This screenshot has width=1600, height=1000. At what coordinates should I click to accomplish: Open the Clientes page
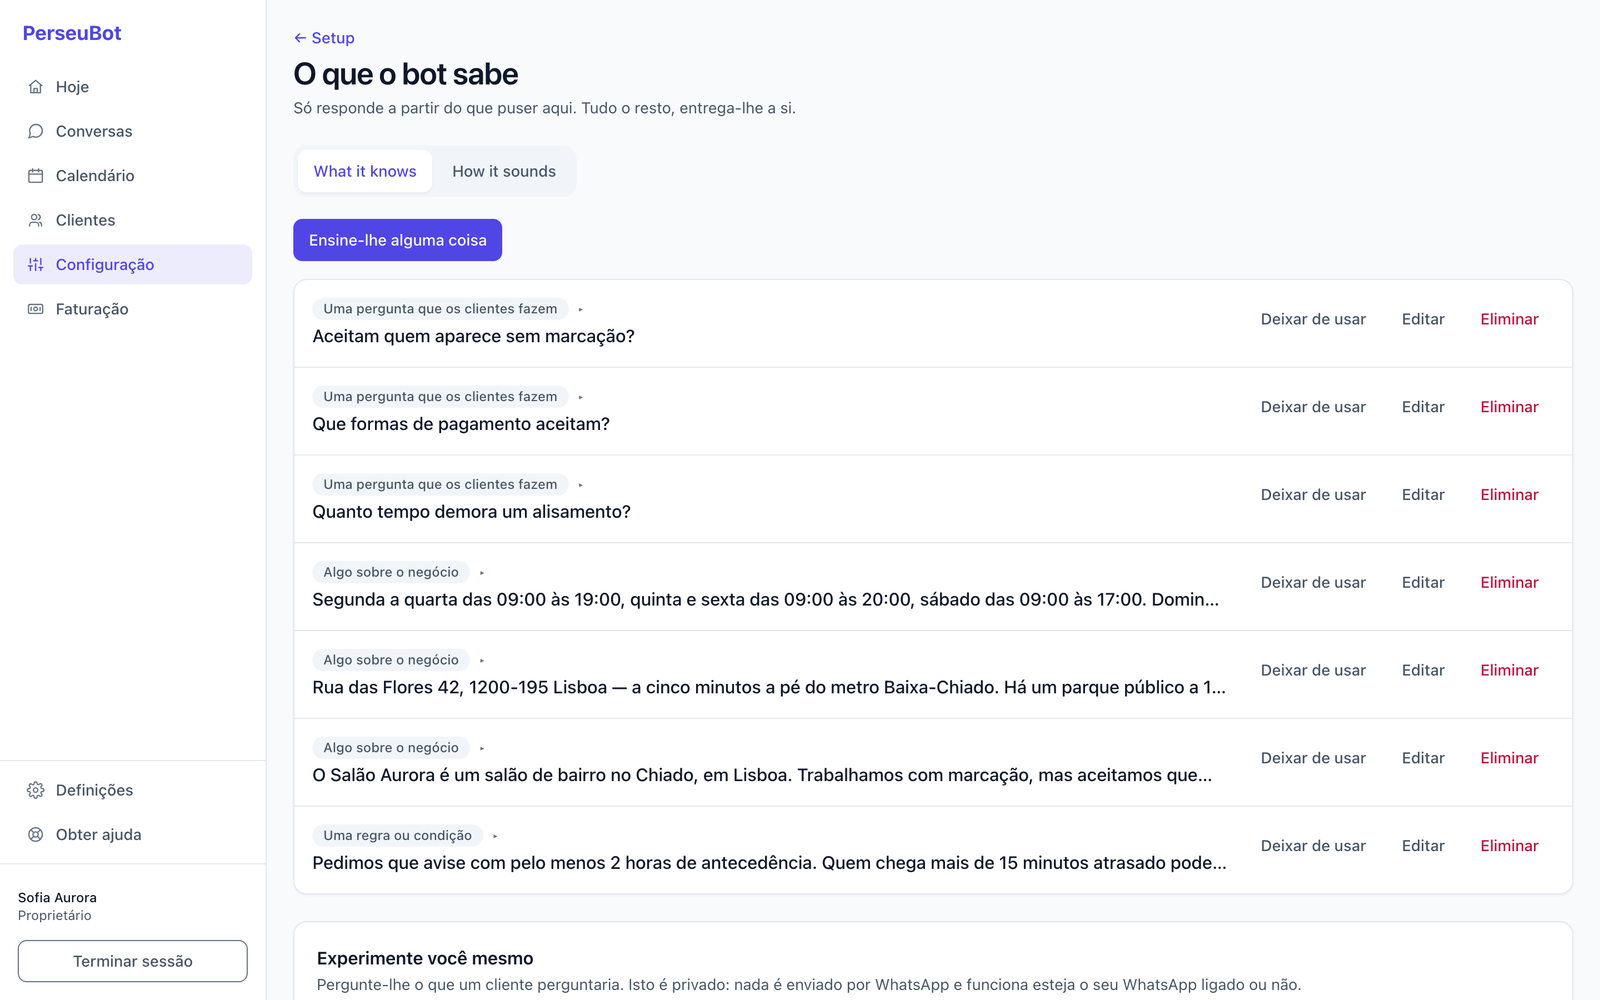point(132,220)
